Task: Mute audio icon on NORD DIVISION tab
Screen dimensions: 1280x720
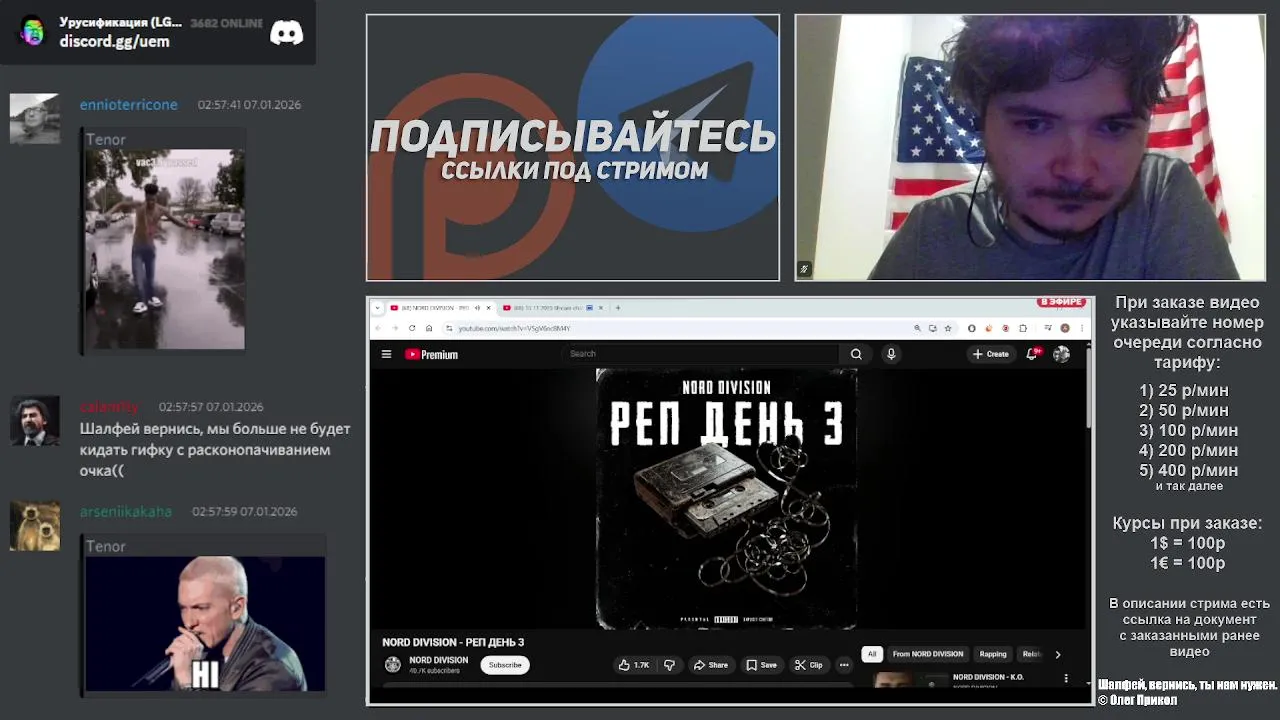Action: point(477,308)
